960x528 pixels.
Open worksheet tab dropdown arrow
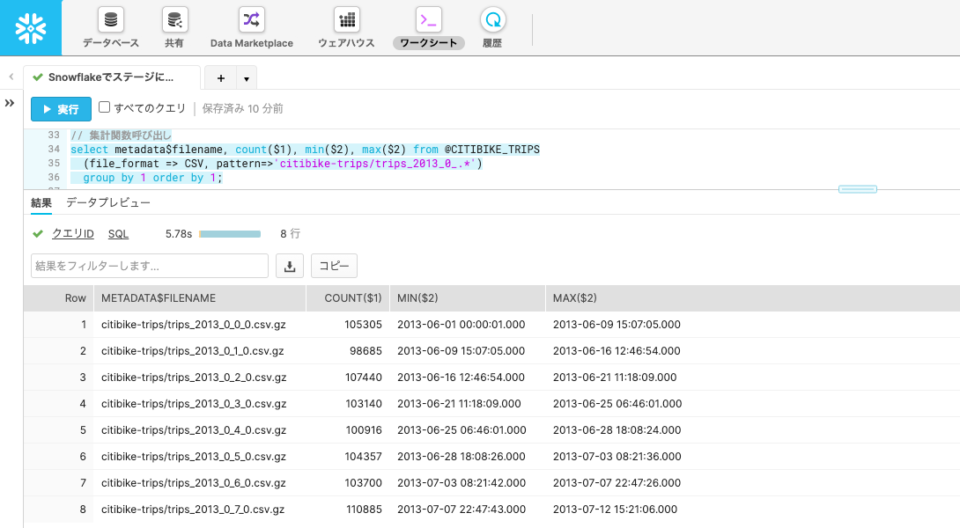point(246,78)
